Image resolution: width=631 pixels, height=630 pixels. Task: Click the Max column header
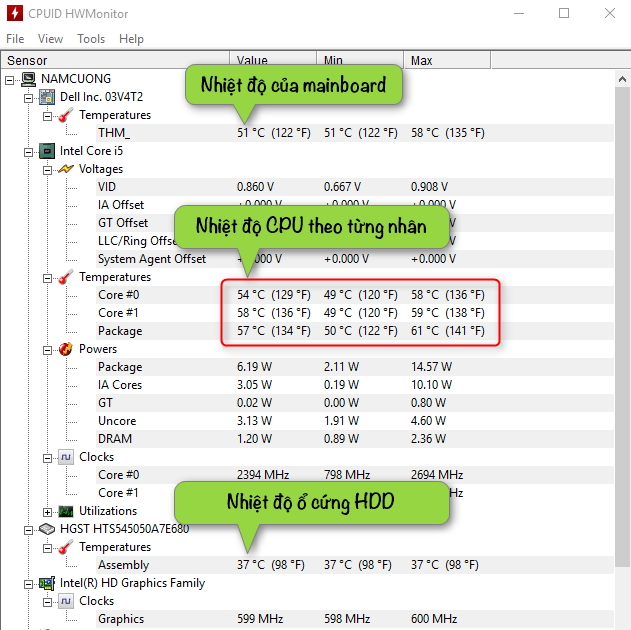point(447,60)
